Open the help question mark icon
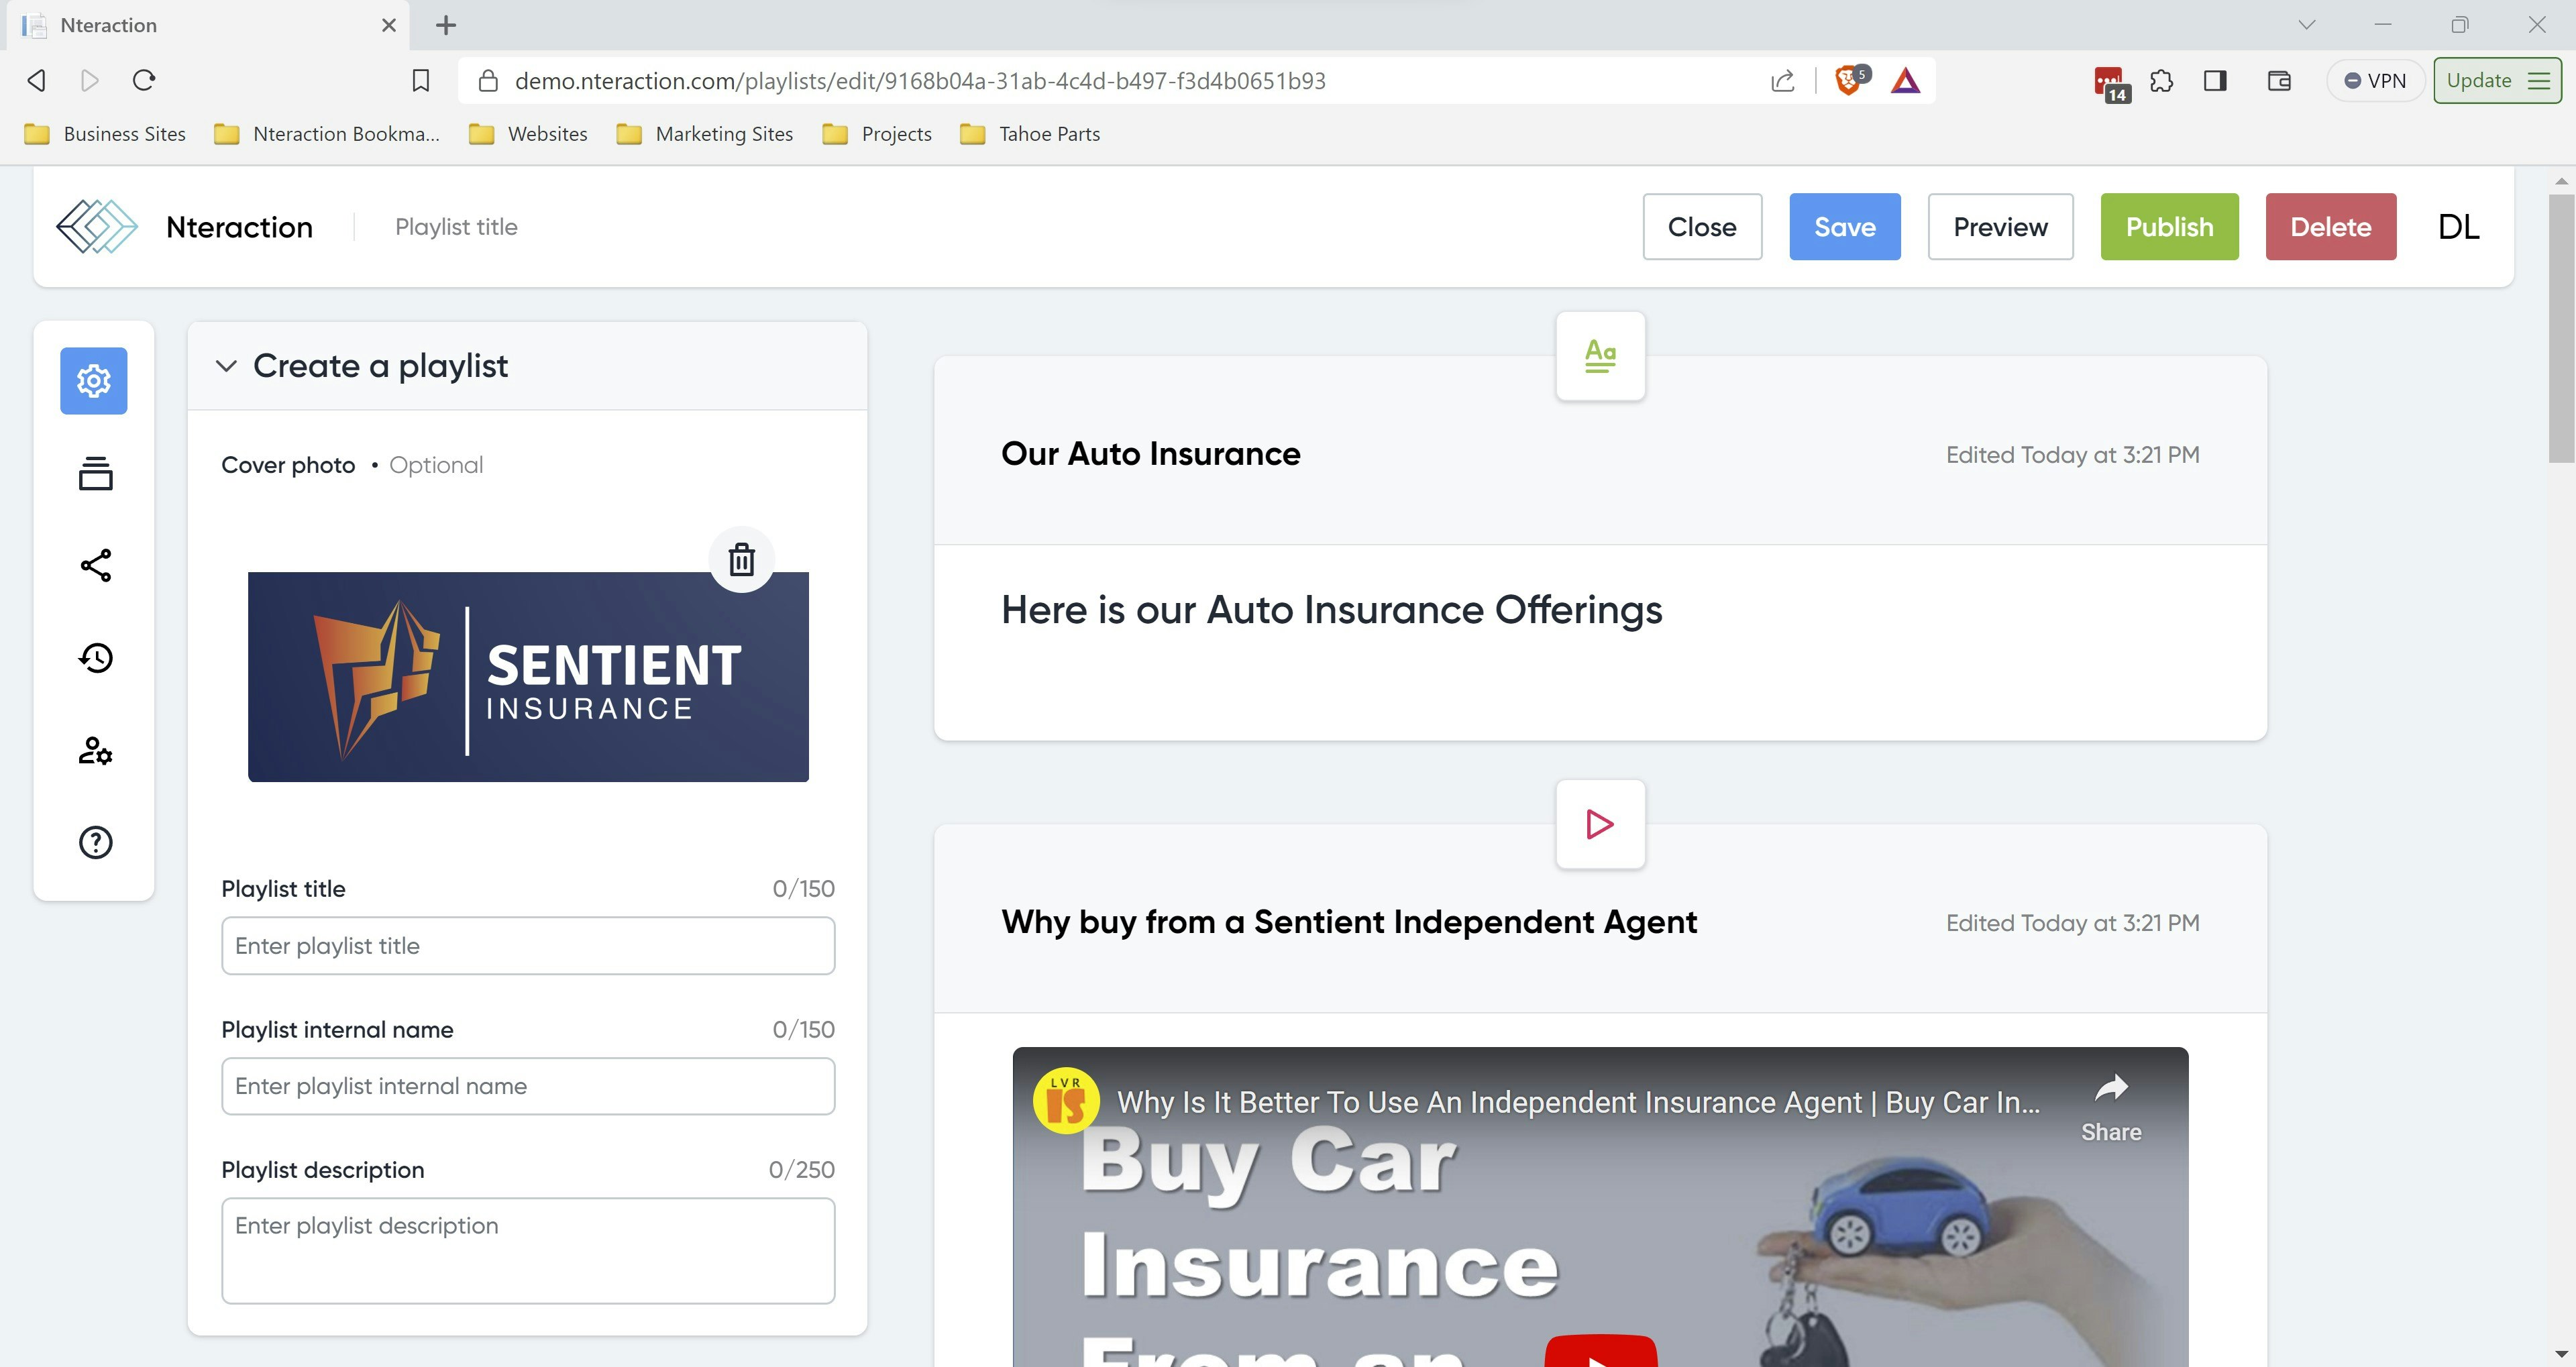 (95, 842)
